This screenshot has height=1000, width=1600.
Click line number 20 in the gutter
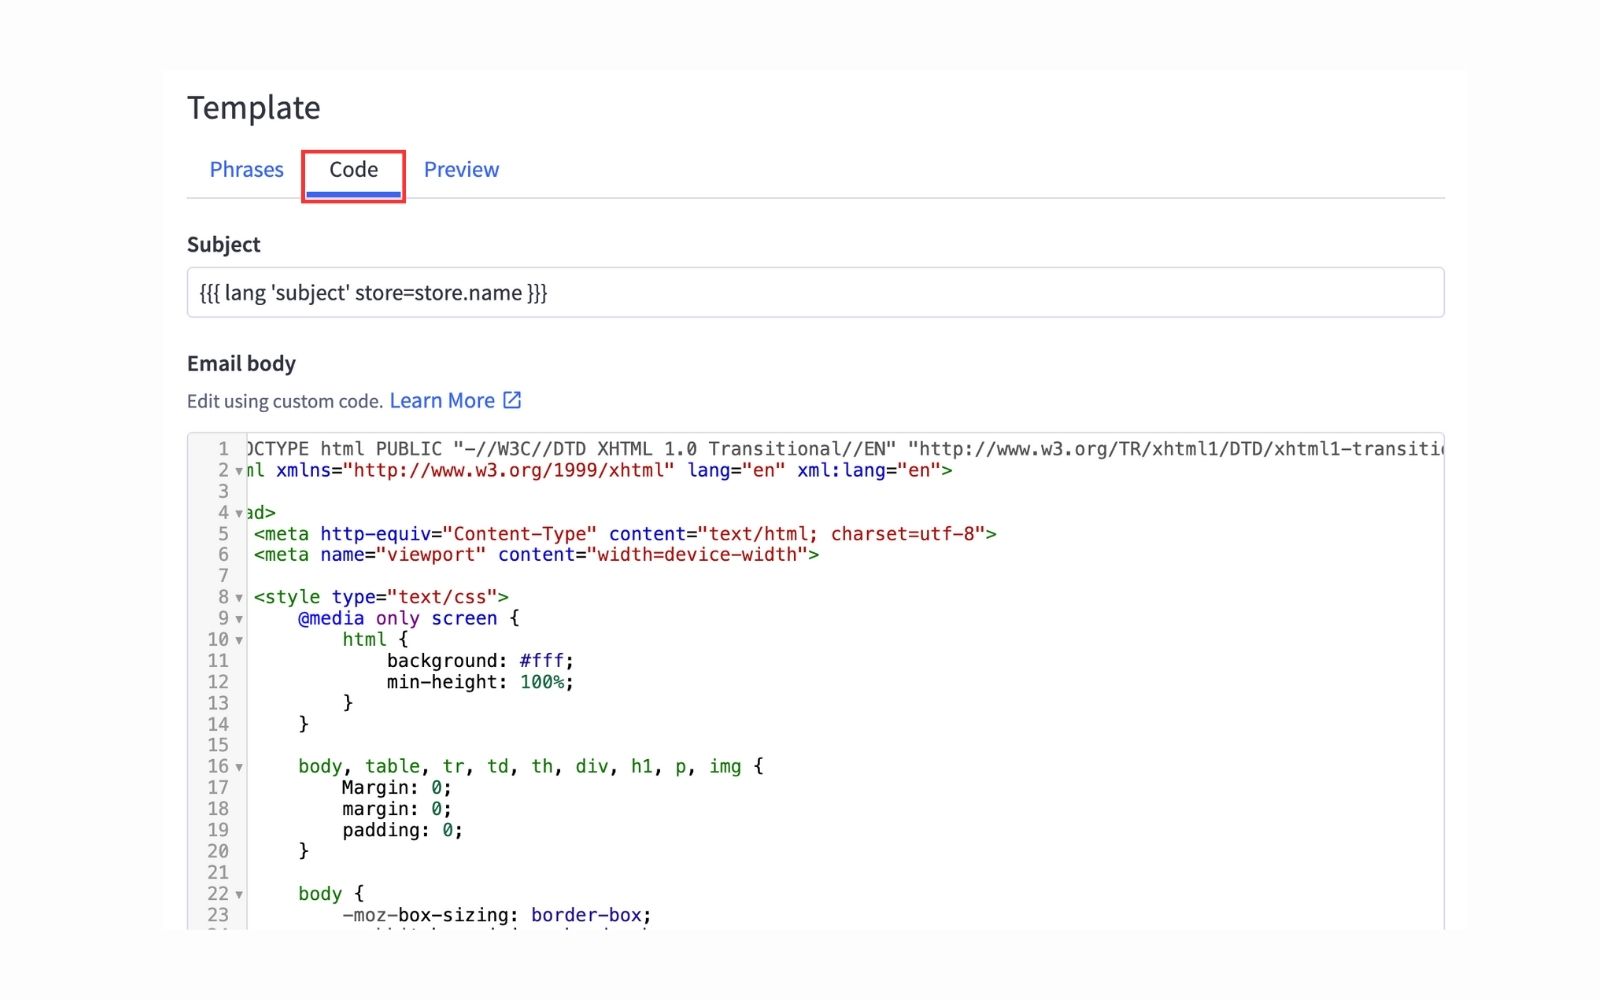click(x=218, y=851)
